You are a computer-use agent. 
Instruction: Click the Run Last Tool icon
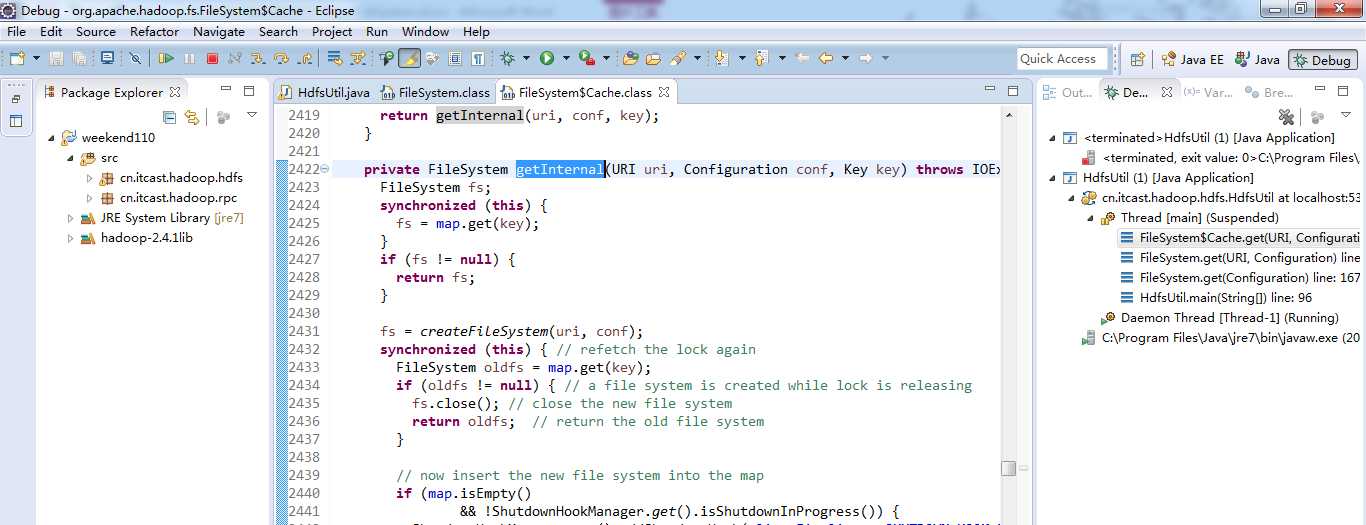587,59
